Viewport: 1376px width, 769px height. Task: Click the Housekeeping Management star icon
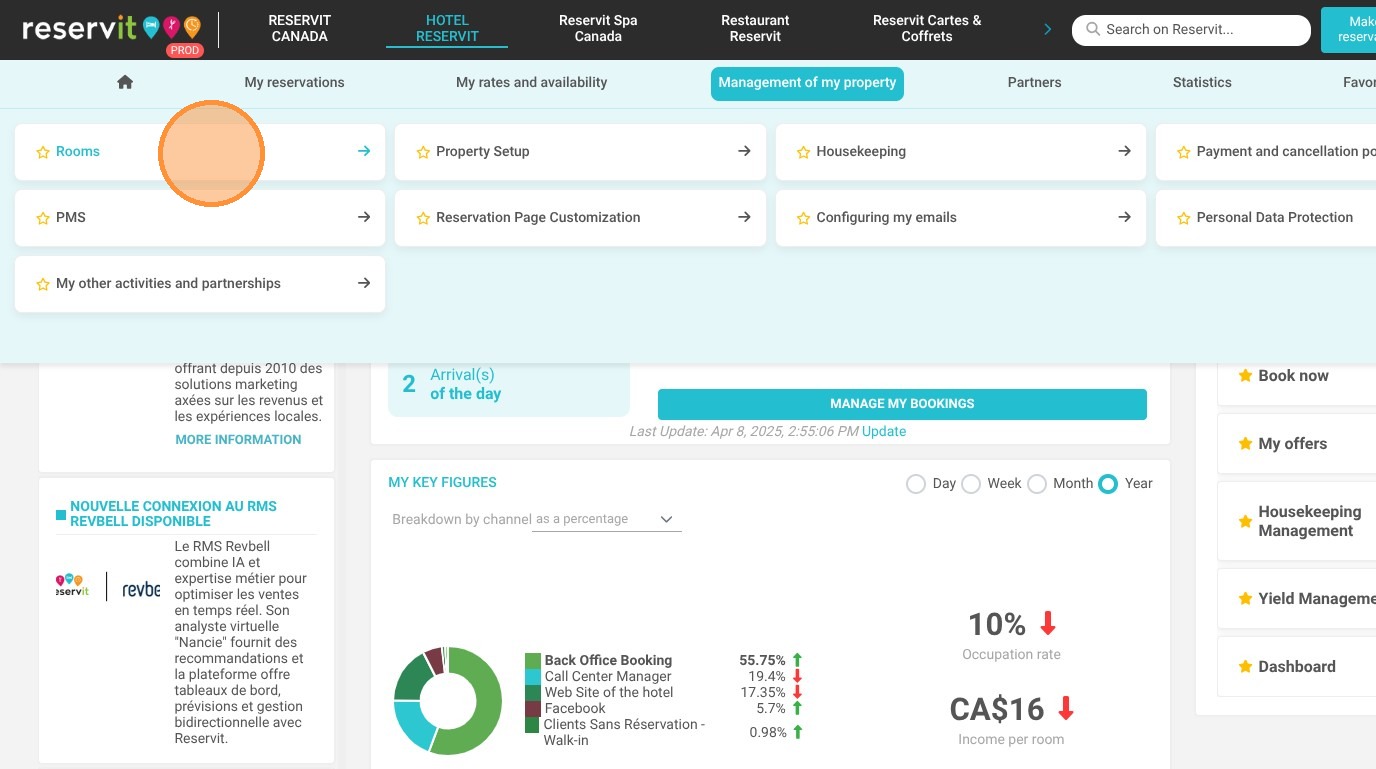1245,521
